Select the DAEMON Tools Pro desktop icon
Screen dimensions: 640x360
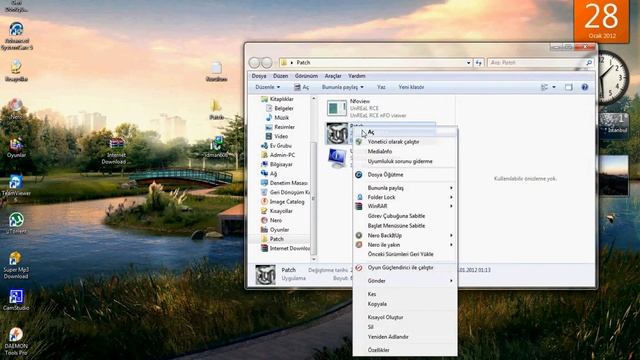16,341
